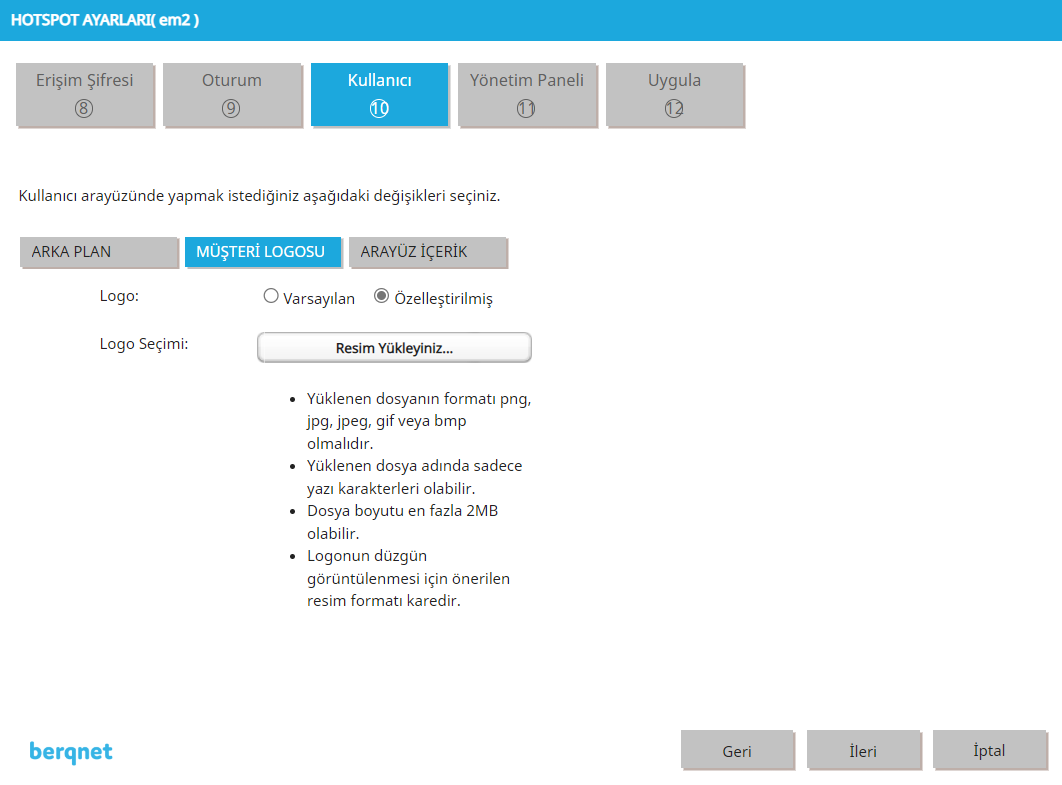This screenshot has height=785, width=1062.
Task: Select the Kullanıcı step 10 tab
Action: click(379, 95)
